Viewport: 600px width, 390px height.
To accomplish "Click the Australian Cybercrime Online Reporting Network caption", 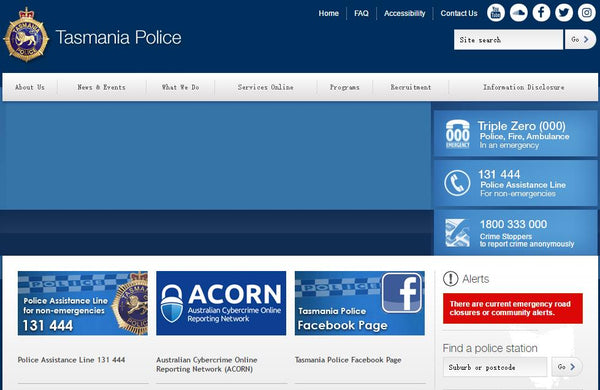I will [207, 364].
